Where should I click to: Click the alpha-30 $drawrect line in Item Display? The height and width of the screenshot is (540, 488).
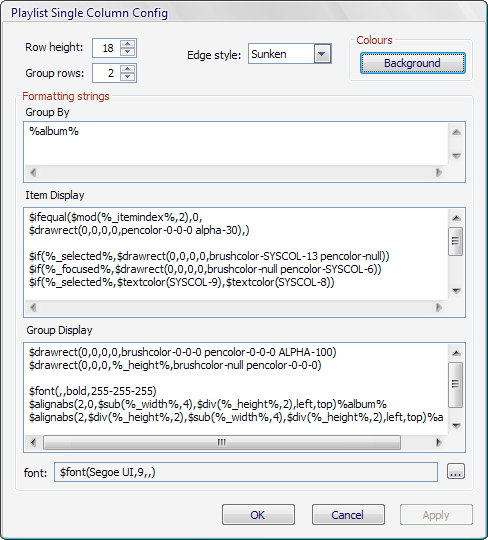(x=139, y=230)
